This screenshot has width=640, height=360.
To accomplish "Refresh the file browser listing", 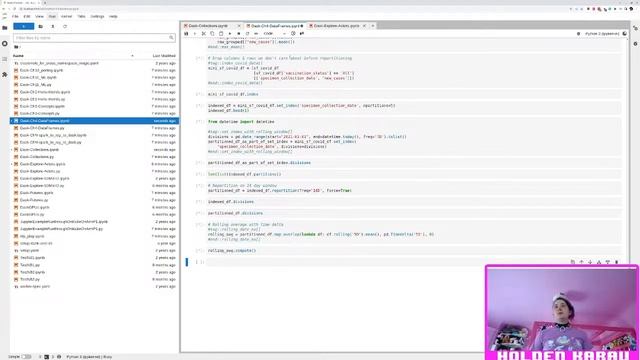I will [65, 26].
